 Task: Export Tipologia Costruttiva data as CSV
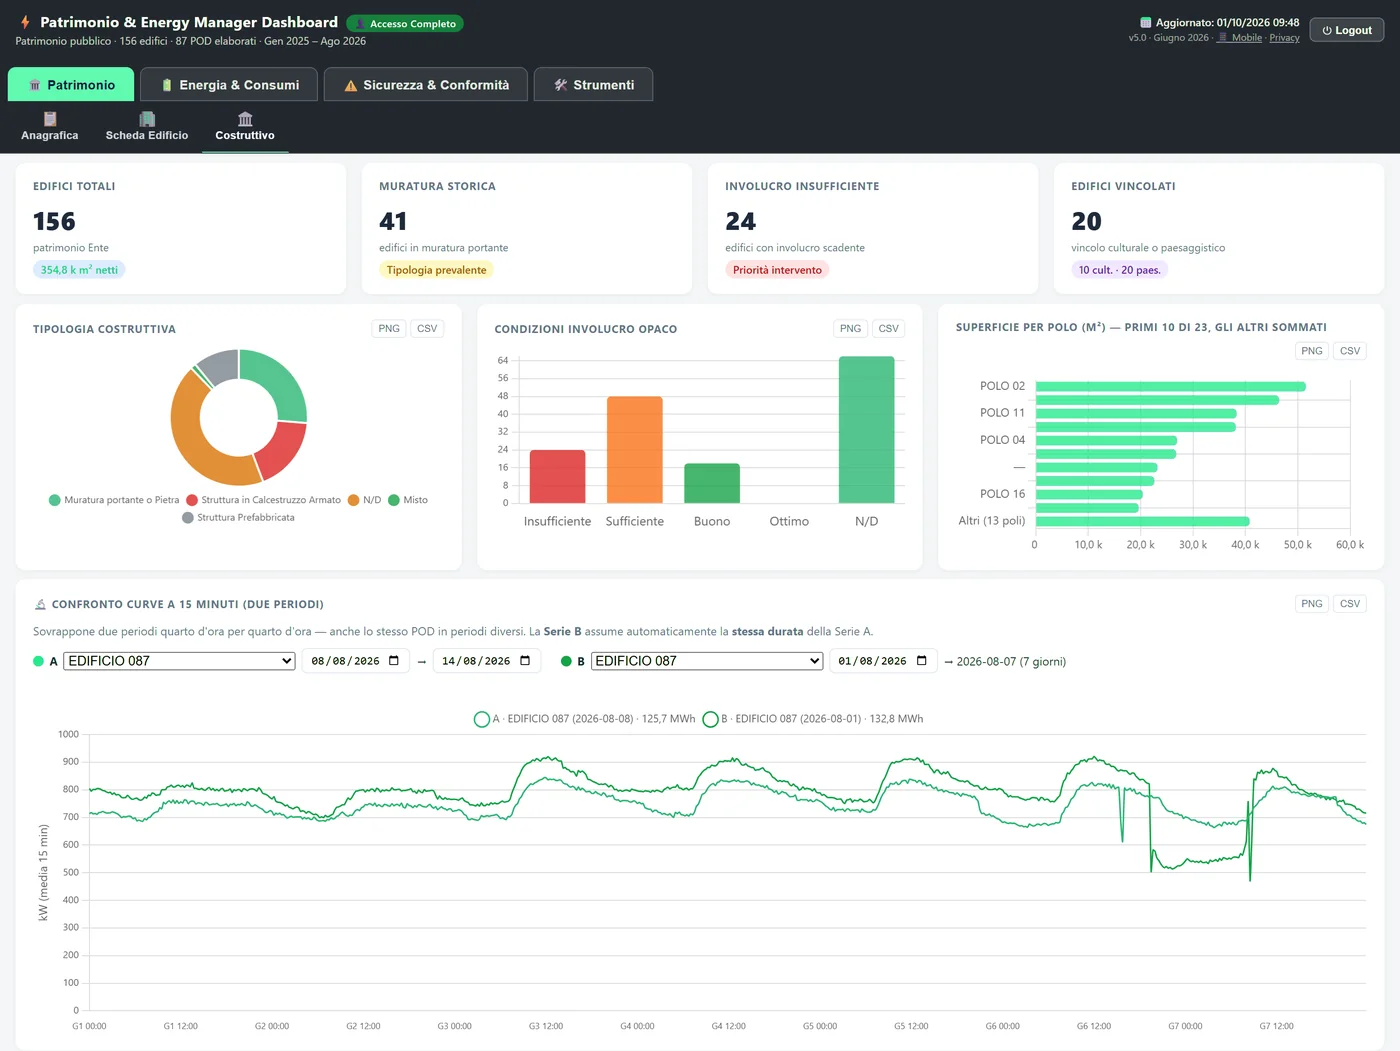click(x=427, y=329)
